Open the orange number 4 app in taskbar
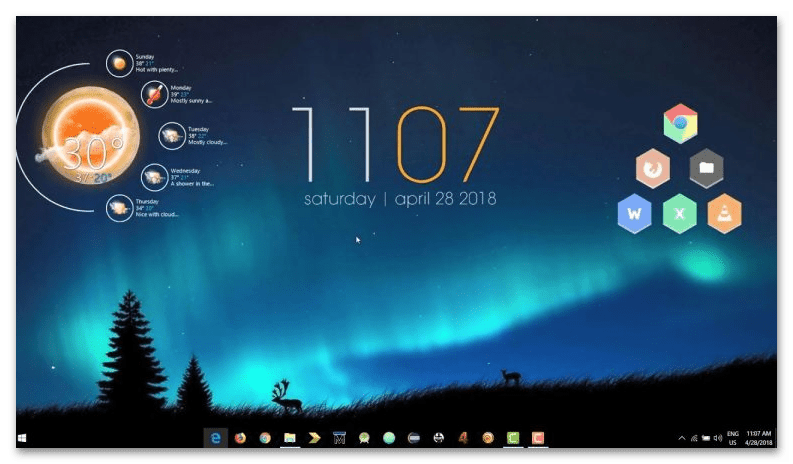Screen dimensions: 793x464 coord(463,438)
